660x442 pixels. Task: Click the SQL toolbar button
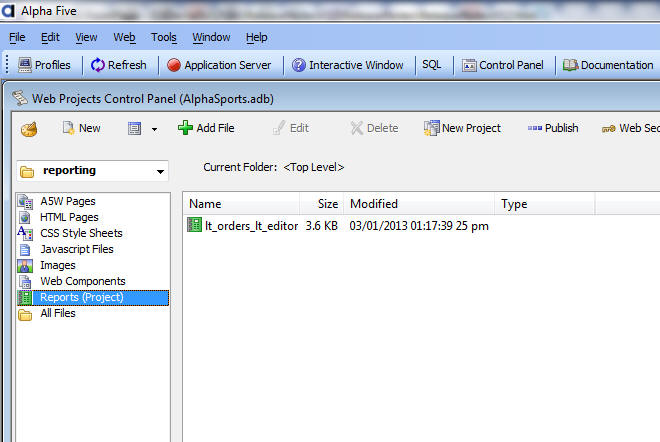(432, 65)
